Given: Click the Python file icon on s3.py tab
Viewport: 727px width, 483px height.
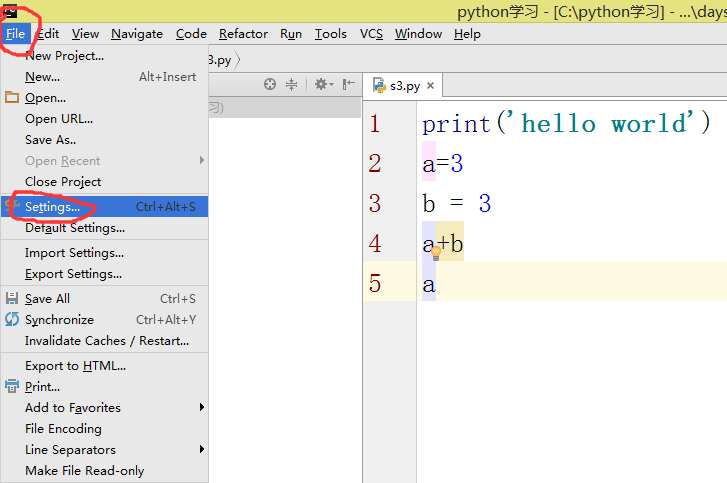Looking at the screenshot, I should click(379, 85).
